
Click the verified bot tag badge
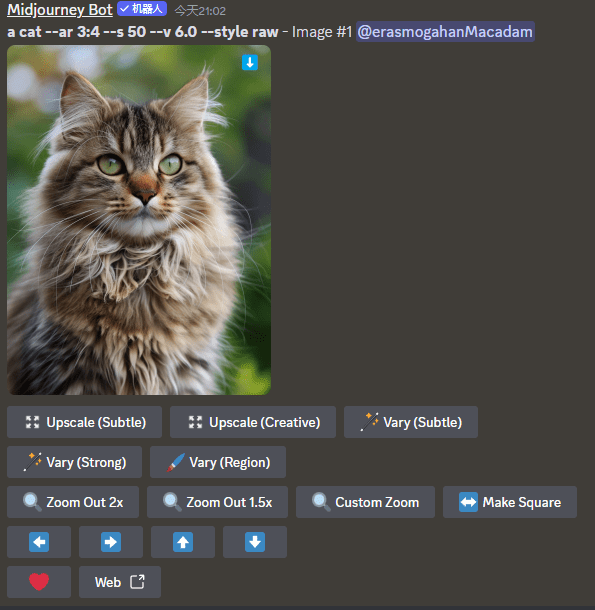(142, 9)
